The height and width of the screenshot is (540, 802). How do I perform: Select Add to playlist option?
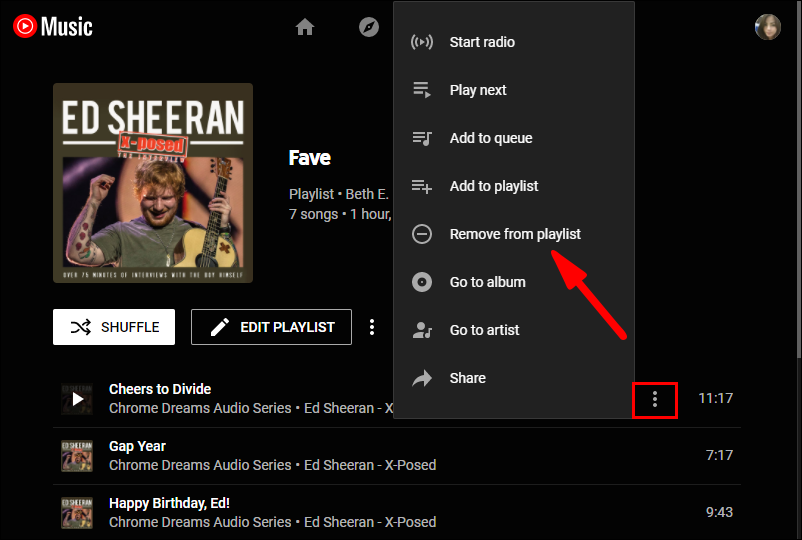(494, 186)
